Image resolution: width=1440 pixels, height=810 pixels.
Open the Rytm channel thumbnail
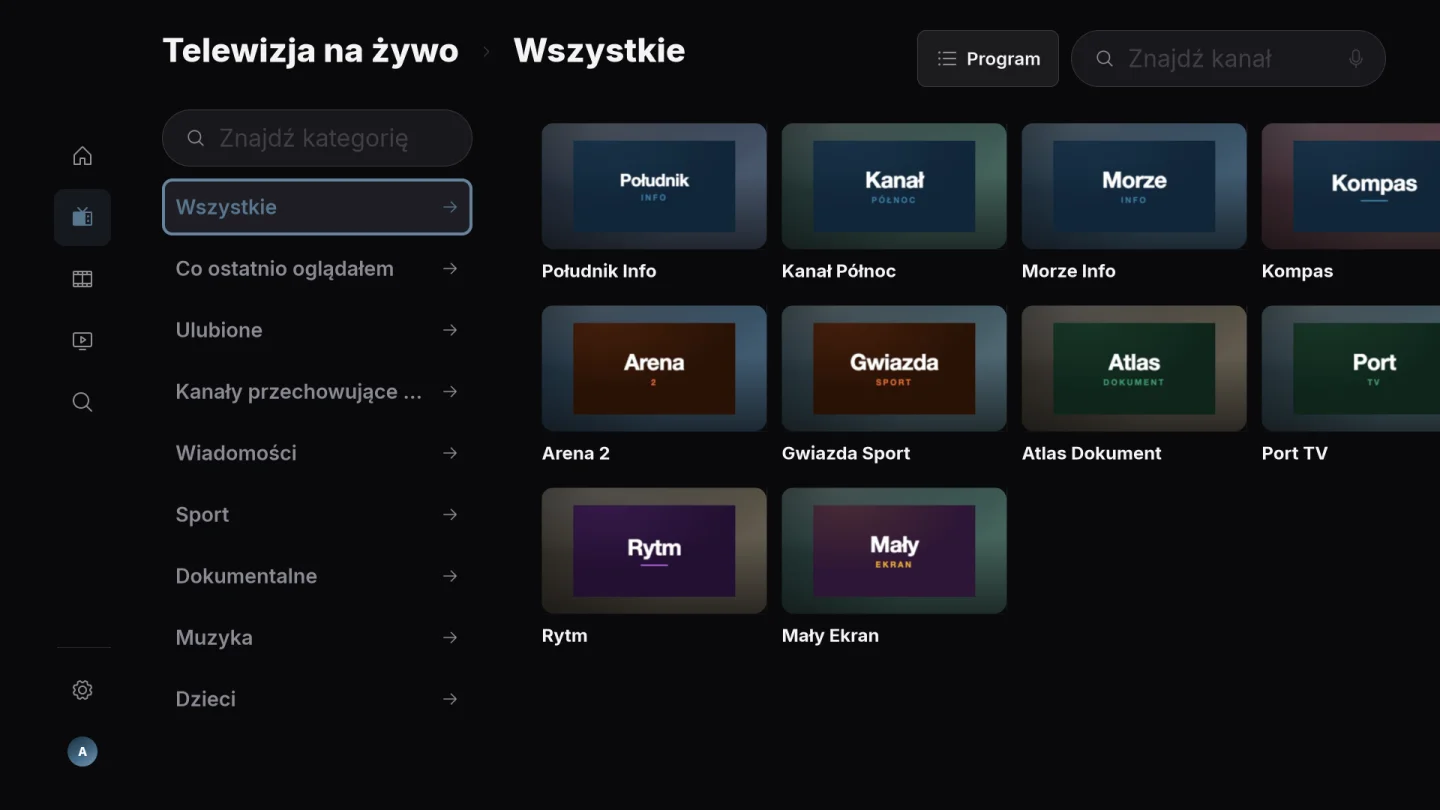[654, 550]
